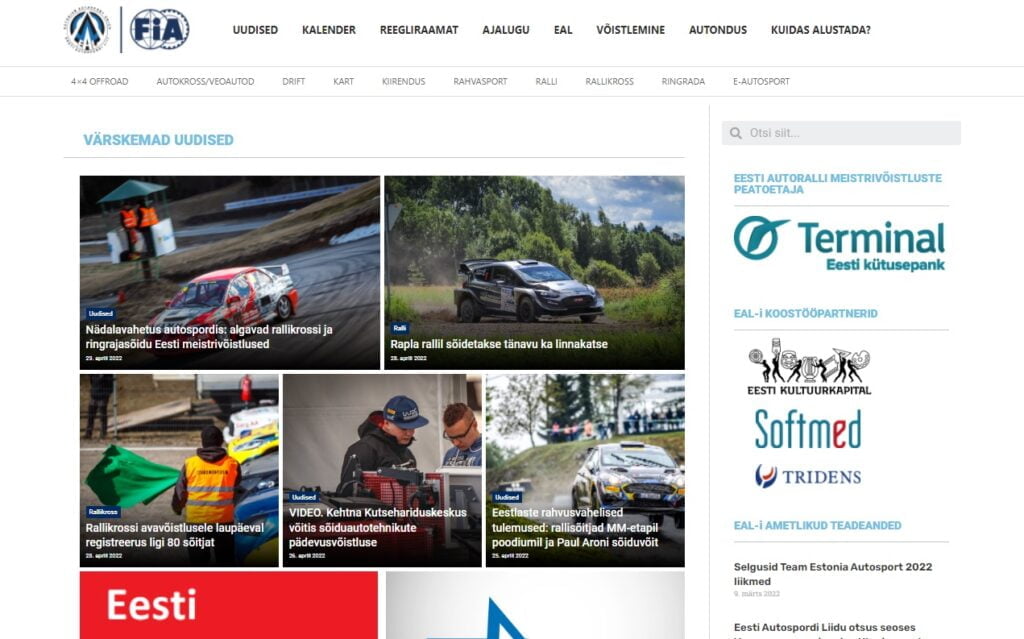
Task: Select Reegliraamat in the top navigation
Action: pos(418,30)
